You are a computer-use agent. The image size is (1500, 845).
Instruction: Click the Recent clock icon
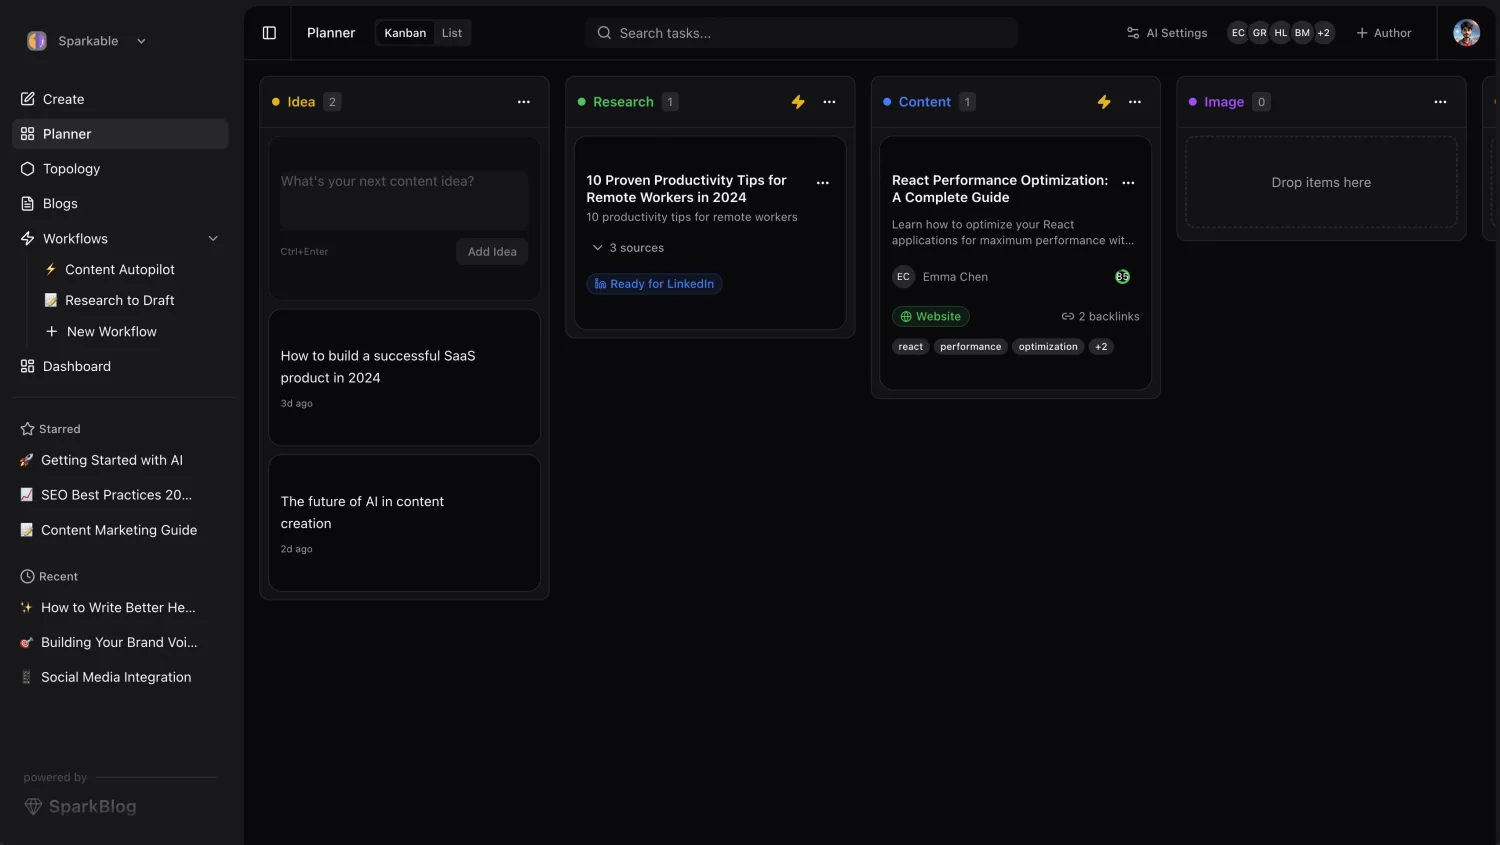point(27,576)
